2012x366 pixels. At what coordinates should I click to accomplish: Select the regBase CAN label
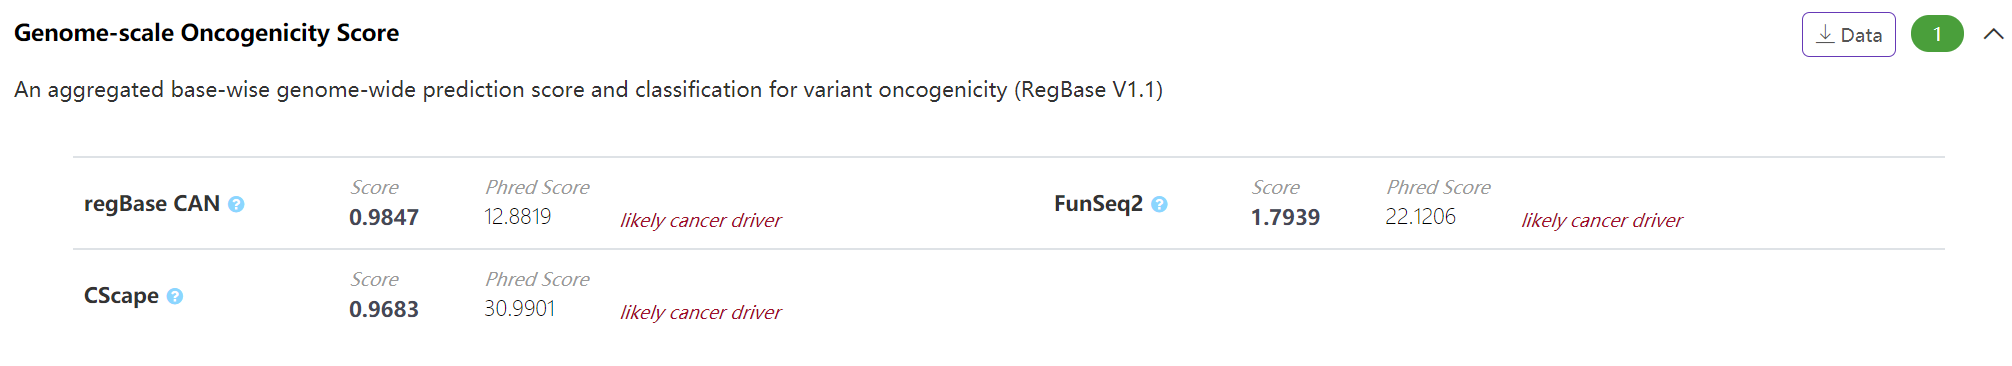(152, 204)
